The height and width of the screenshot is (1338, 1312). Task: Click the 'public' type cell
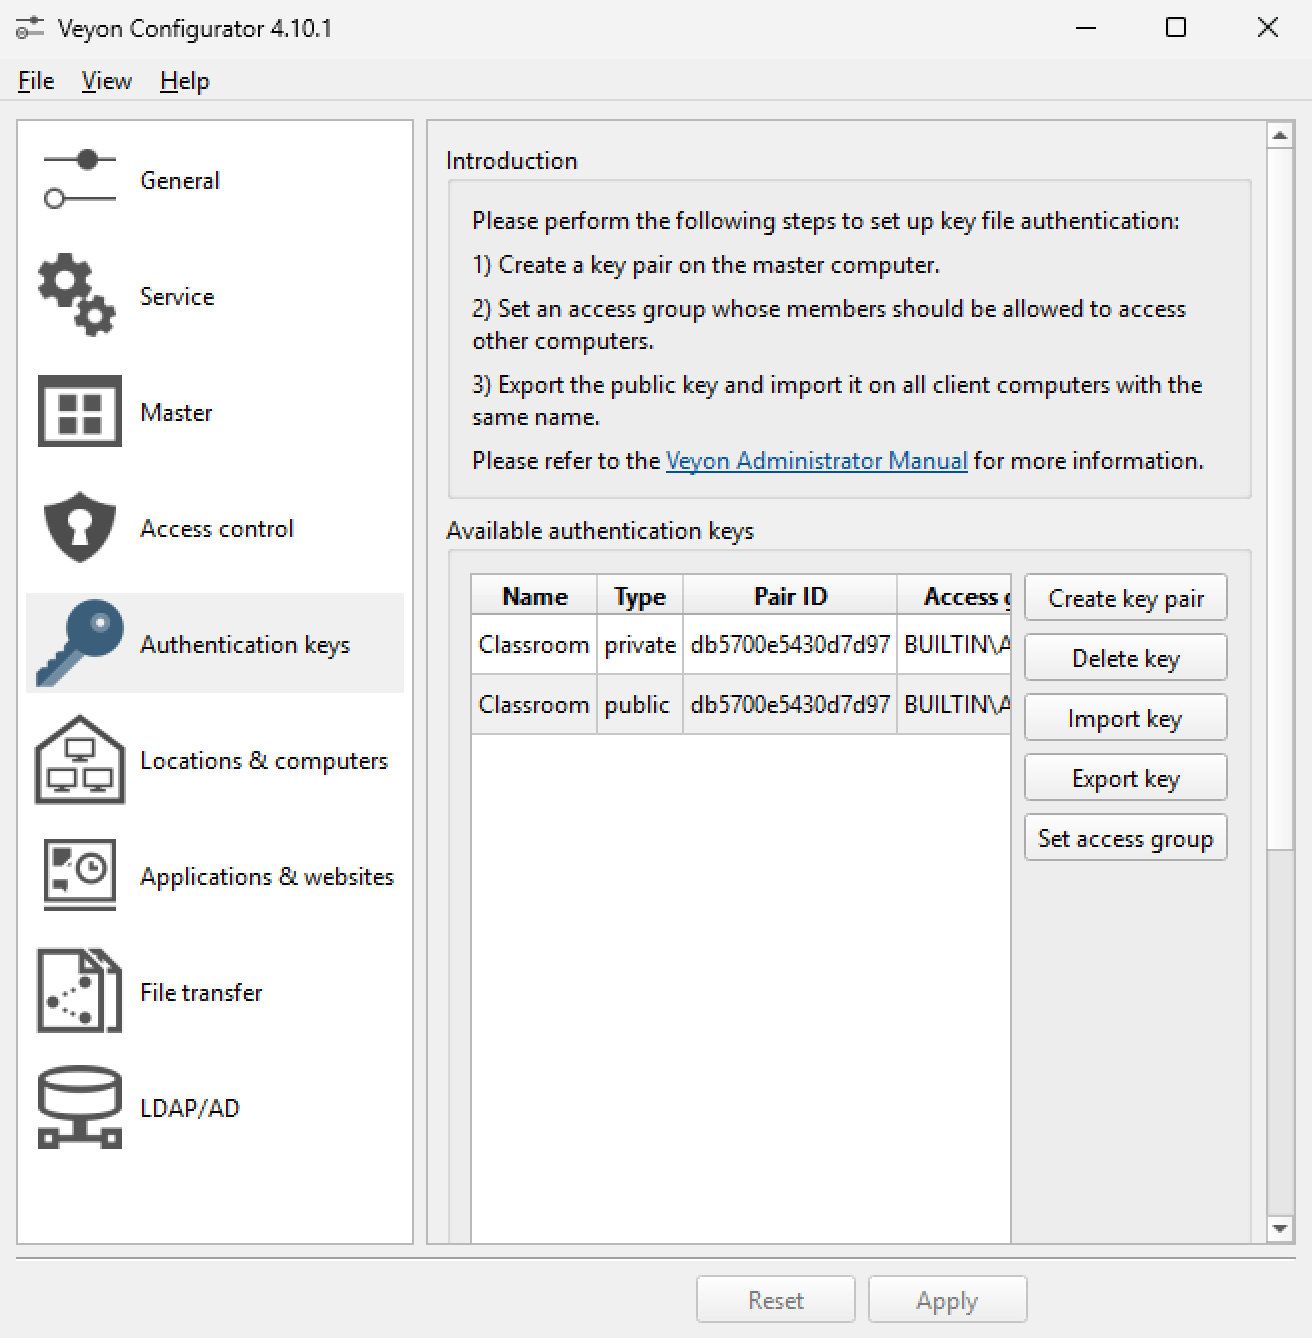(640, 705)
